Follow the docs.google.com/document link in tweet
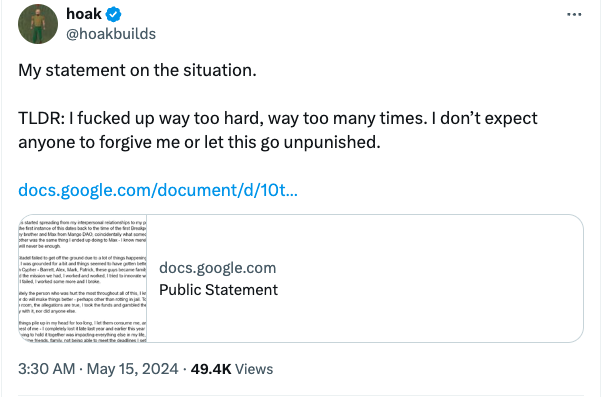The image size is (603, 397). [158, 190]
